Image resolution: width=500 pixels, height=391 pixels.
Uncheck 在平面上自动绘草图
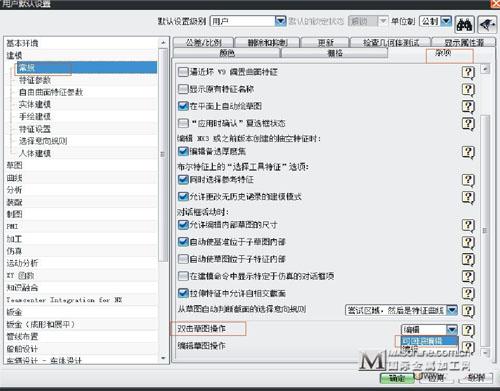183,106
